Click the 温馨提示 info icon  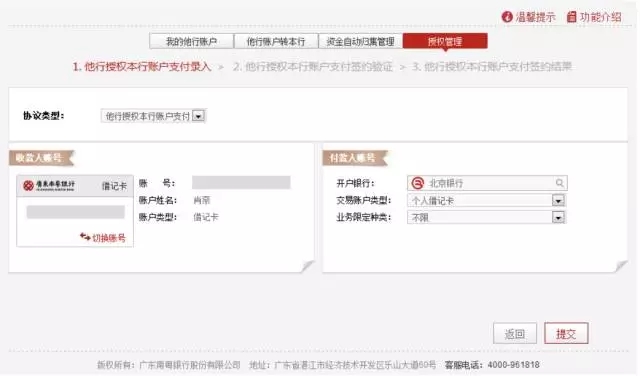click(507, 17)
